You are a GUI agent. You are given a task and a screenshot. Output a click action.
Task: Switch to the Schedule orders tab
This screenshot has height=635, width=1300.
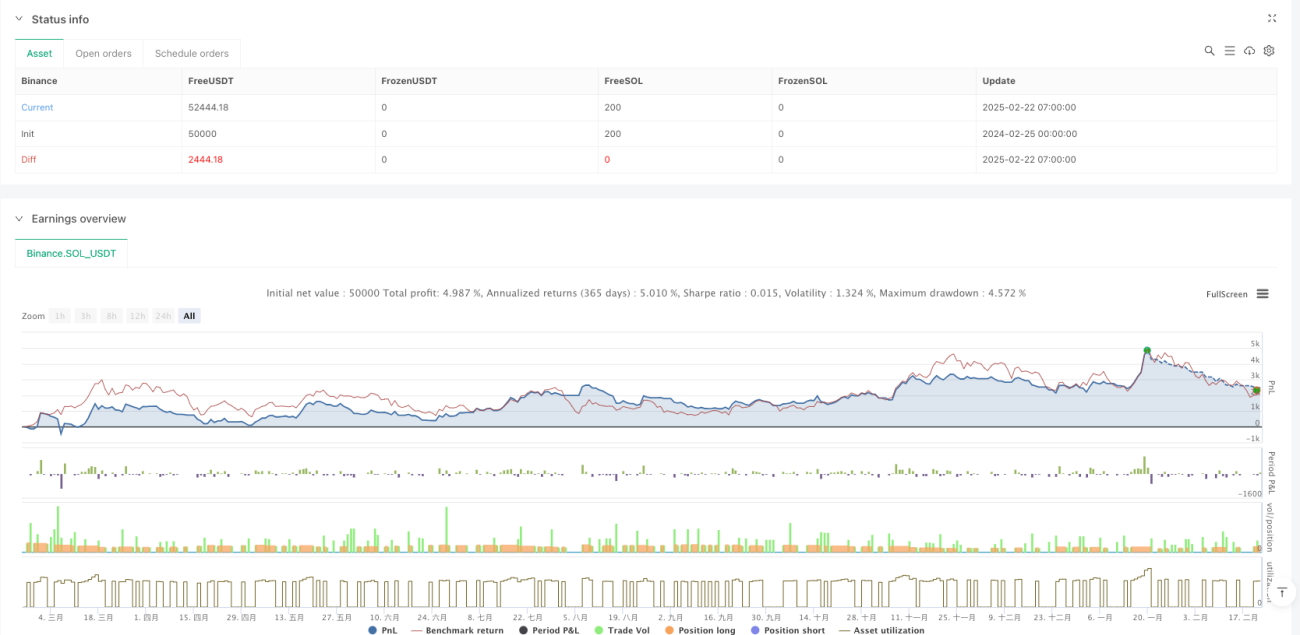click(x=192, y=53)
